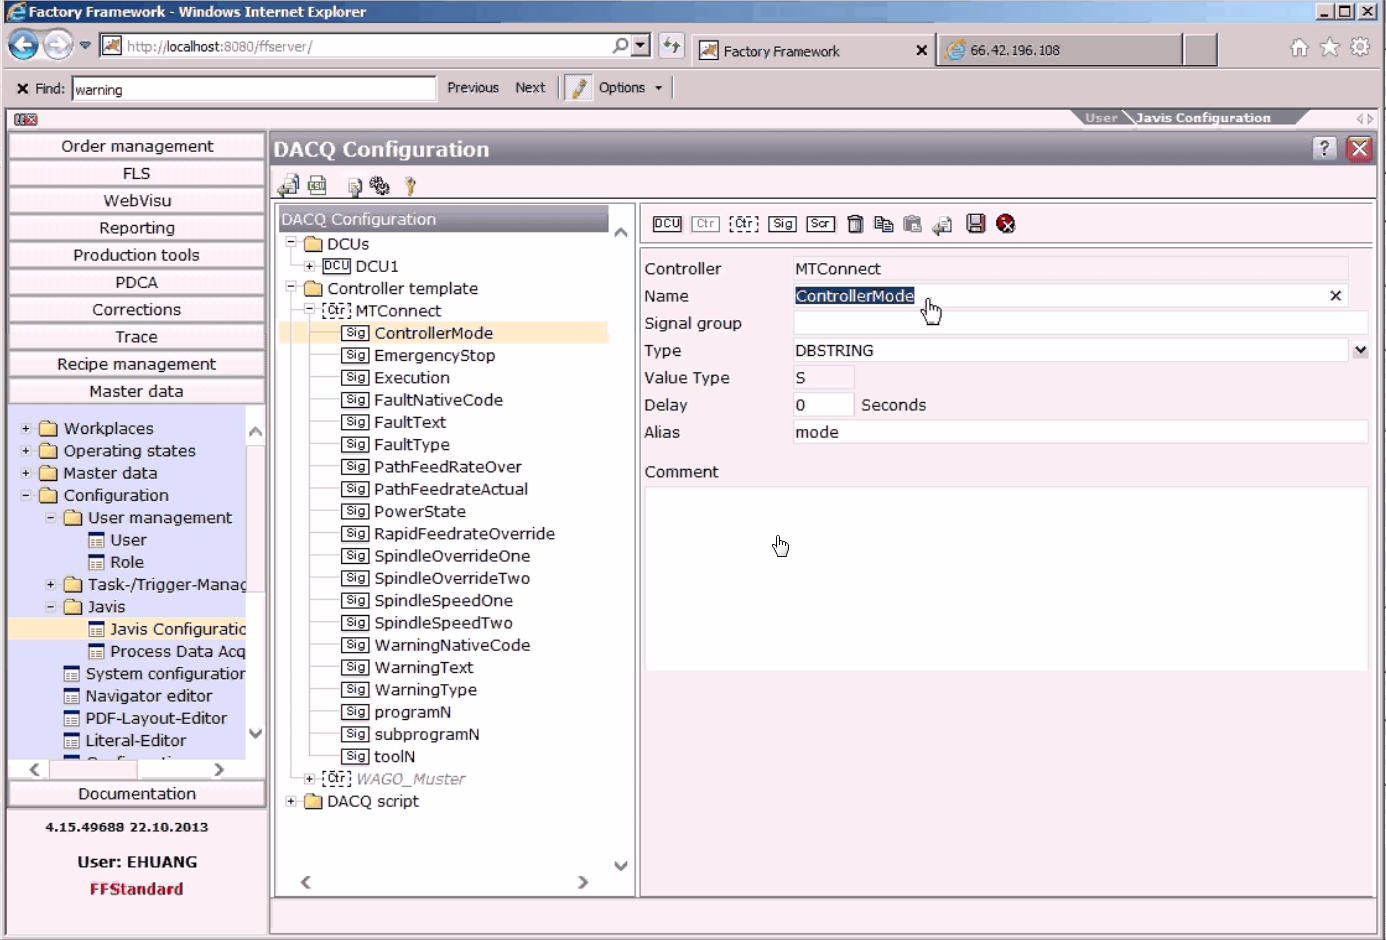
Task: Click the trash can delete icon
Action: (x=855, y=224)
